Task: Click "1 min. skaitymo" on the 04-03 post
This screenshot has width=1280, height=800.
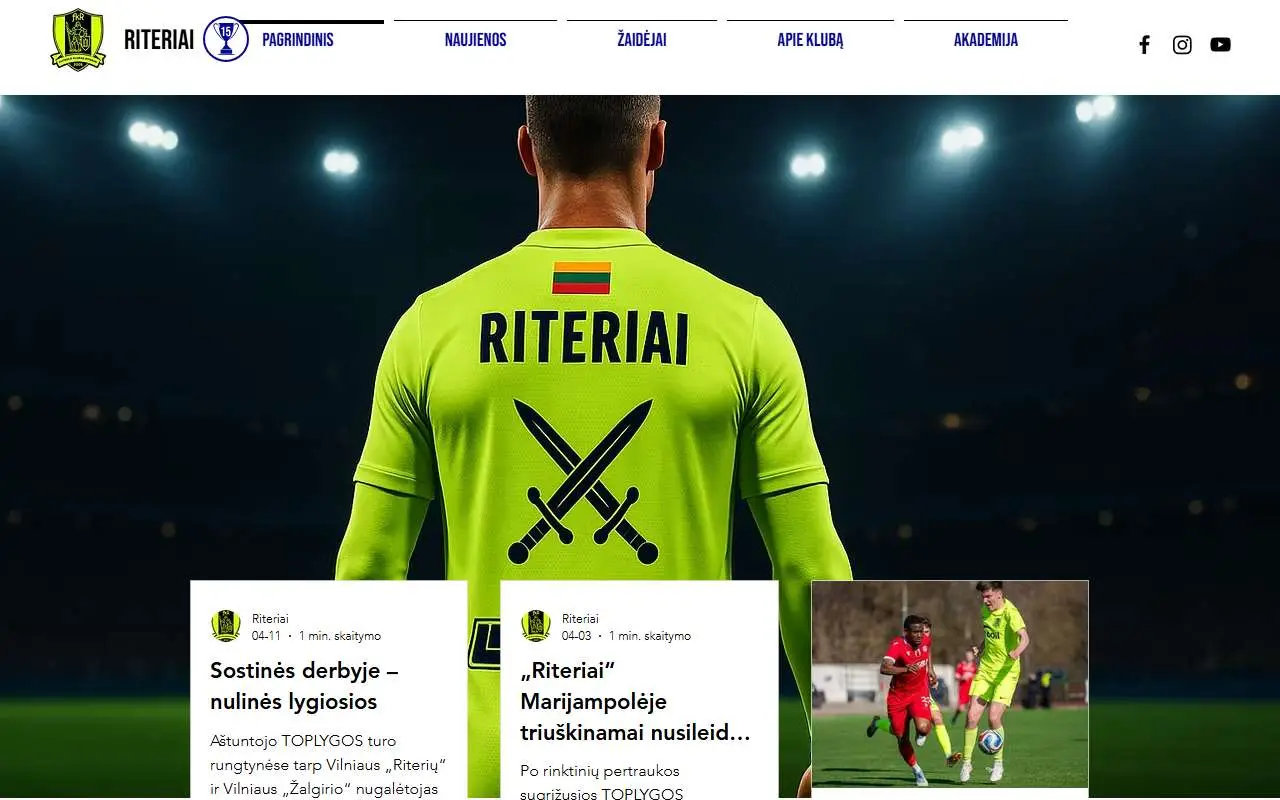Action: (650, 636)
